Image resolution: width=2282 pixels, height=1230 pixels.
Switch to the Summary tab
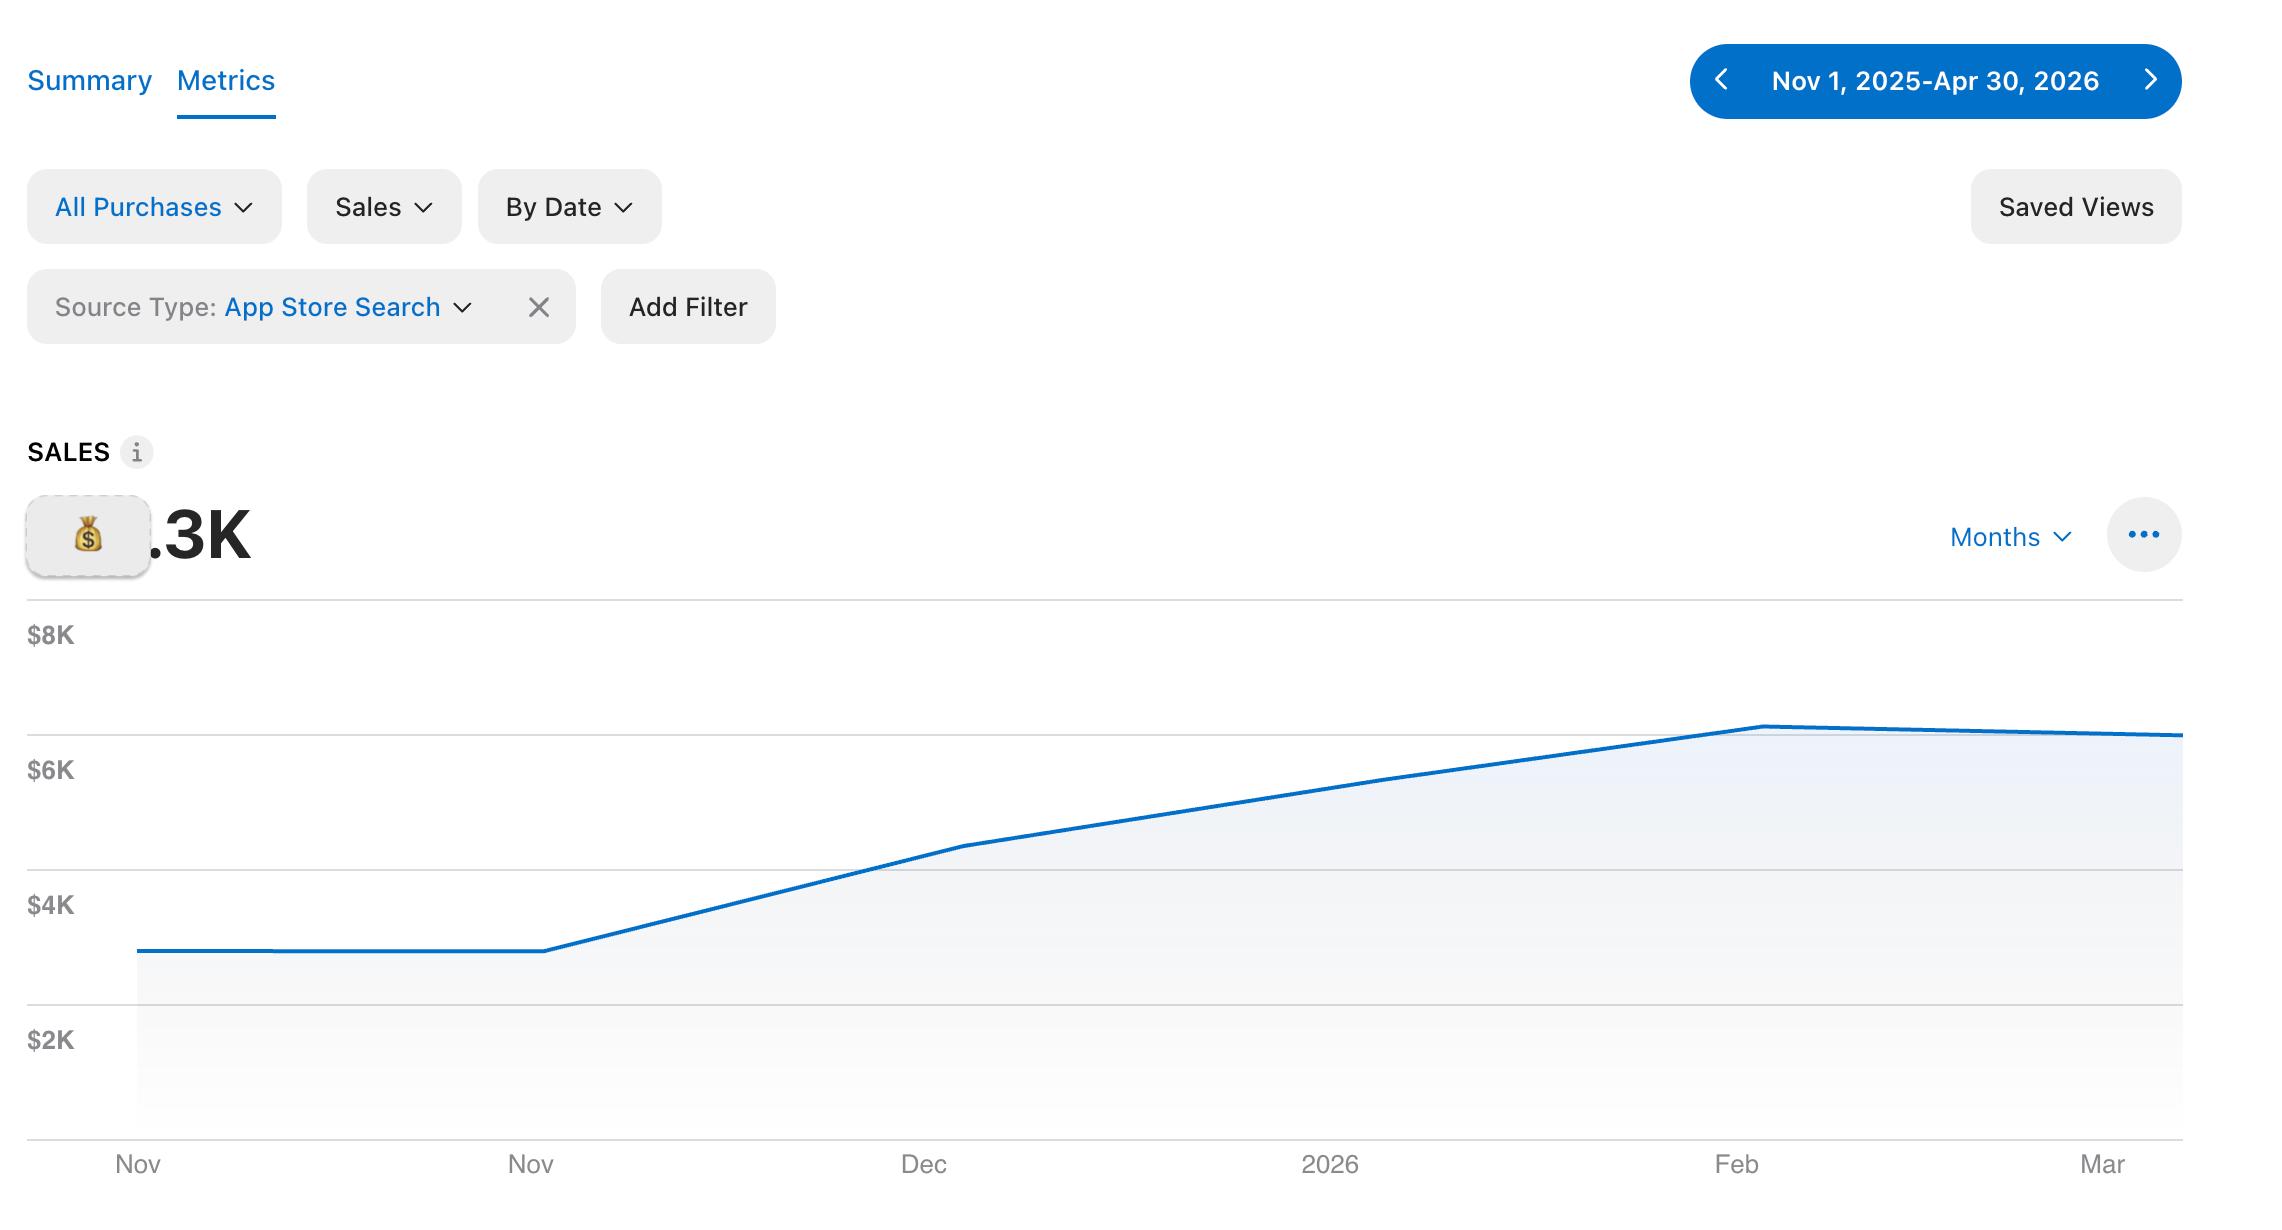point(89,80)
